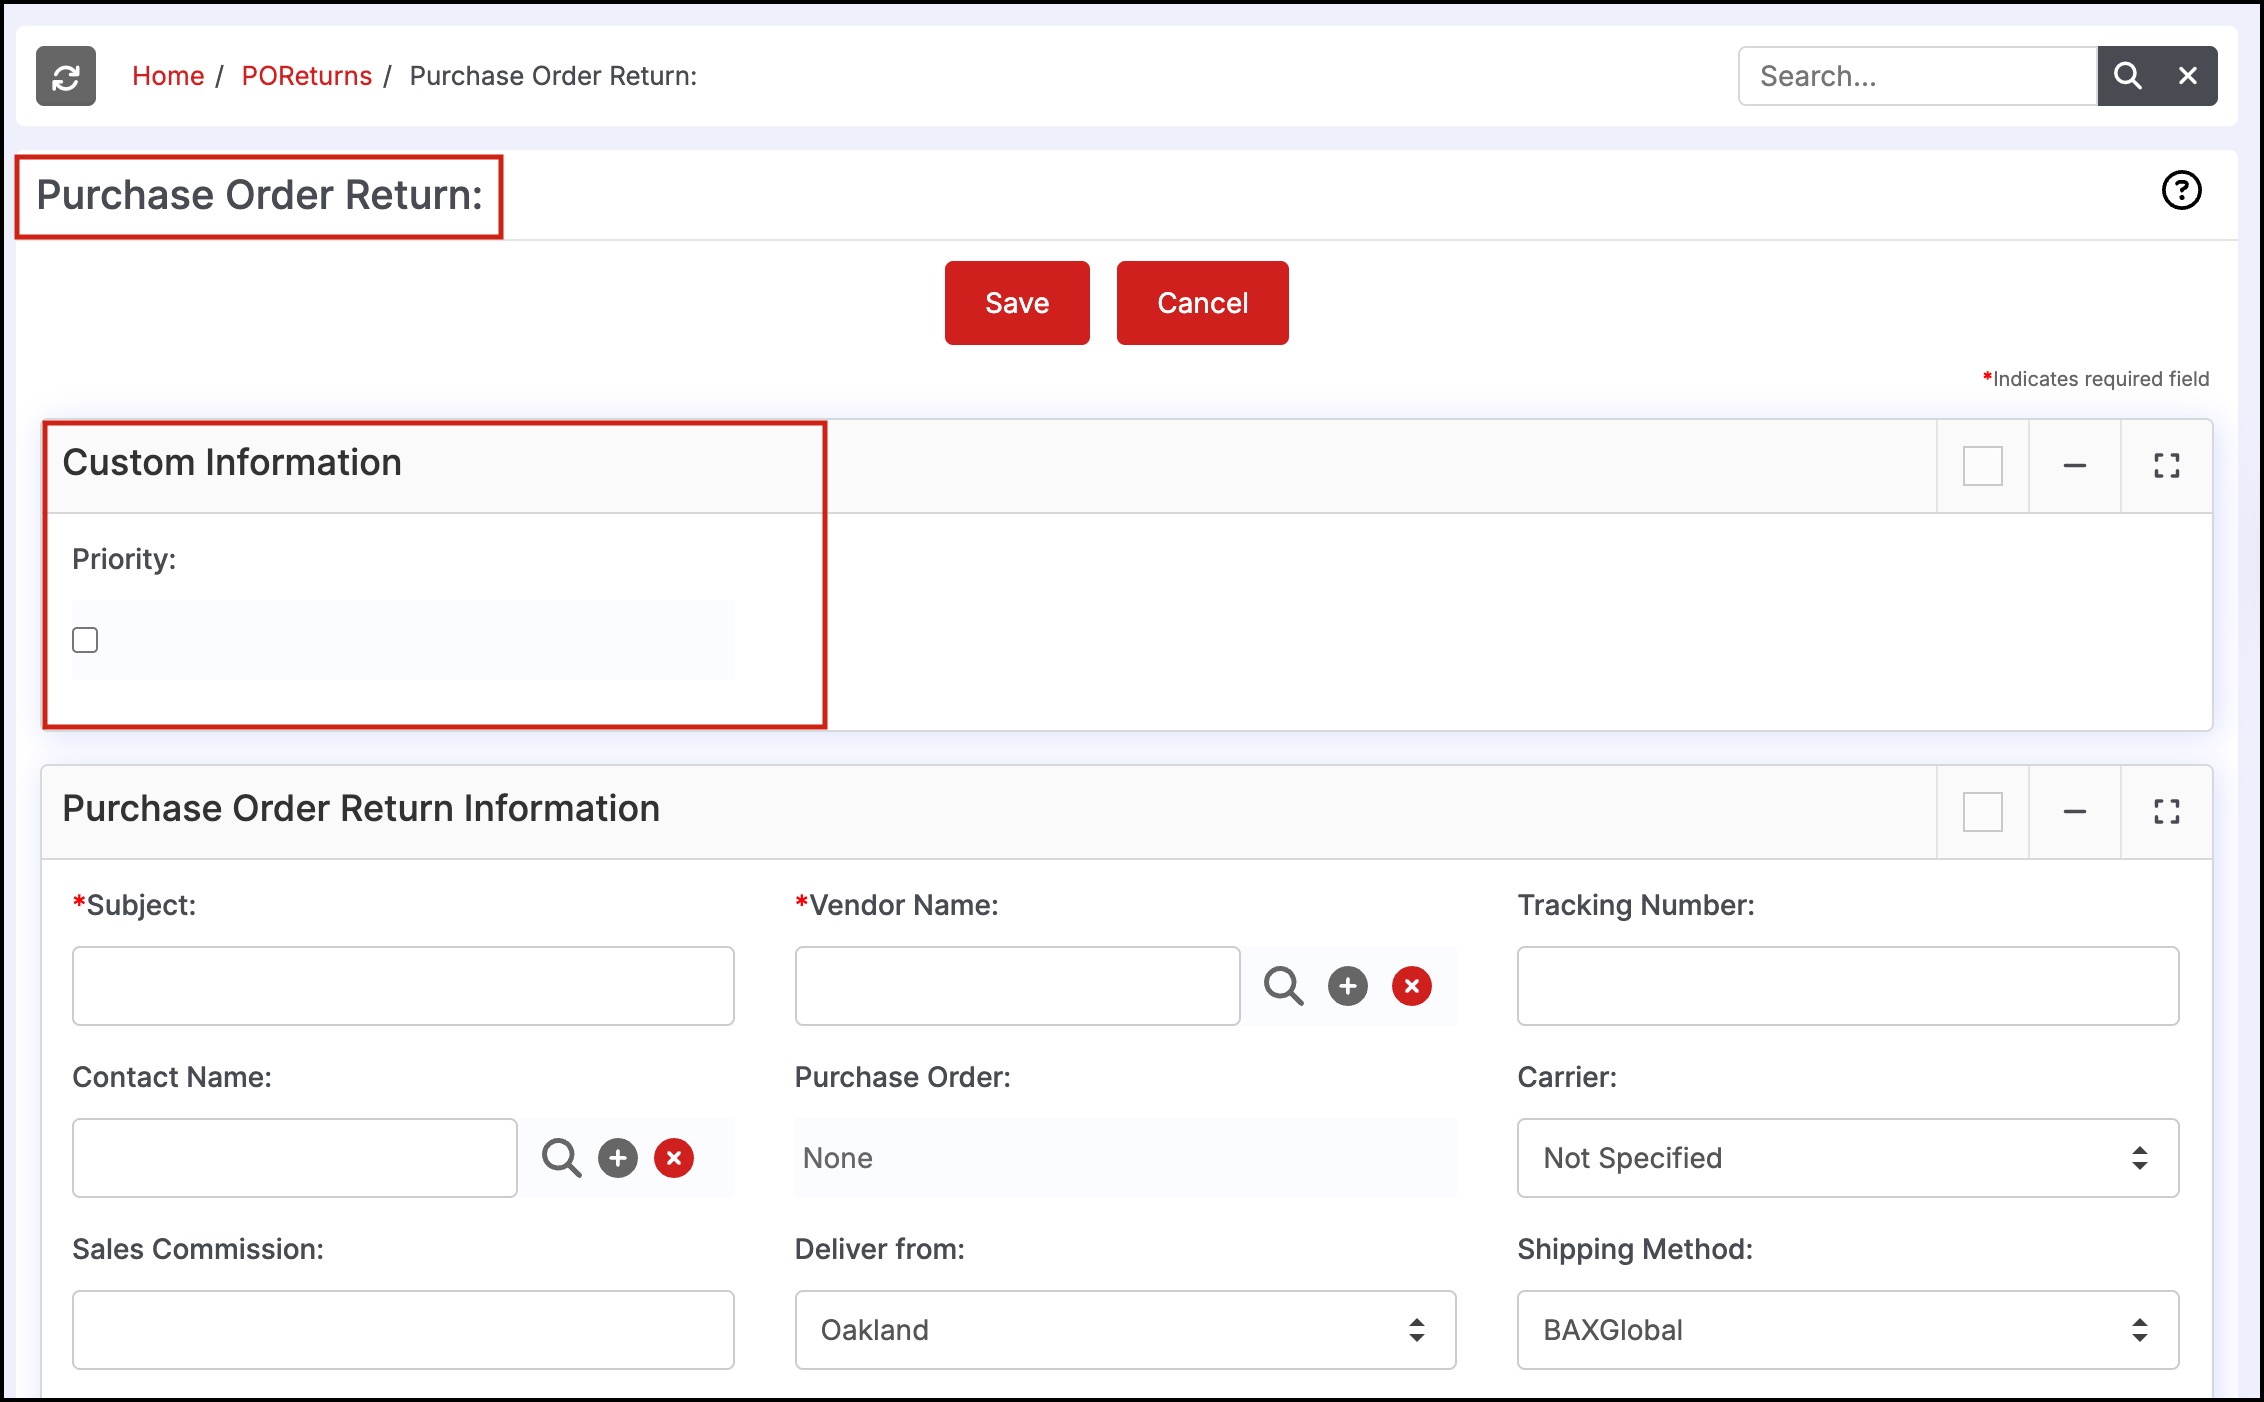Image resolution: width=2264 pixels, height=1402 pixels.
Task: Click the Vendor Name input field
Action: (x=1017, y=986)
